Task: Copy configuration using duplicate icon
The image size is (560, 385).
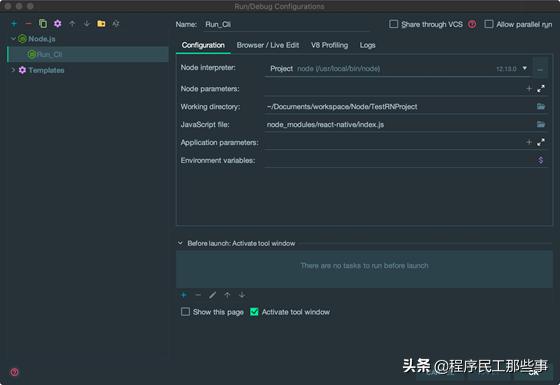Action: (43, 24)
